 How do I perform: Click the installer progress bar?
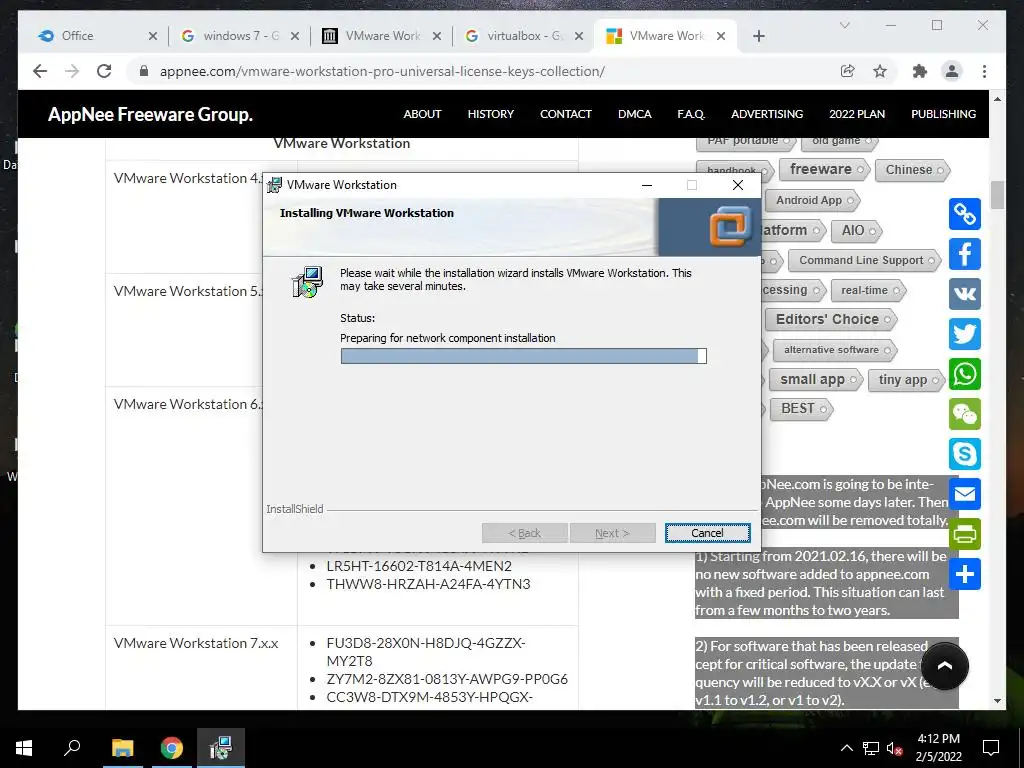point(523,356)
